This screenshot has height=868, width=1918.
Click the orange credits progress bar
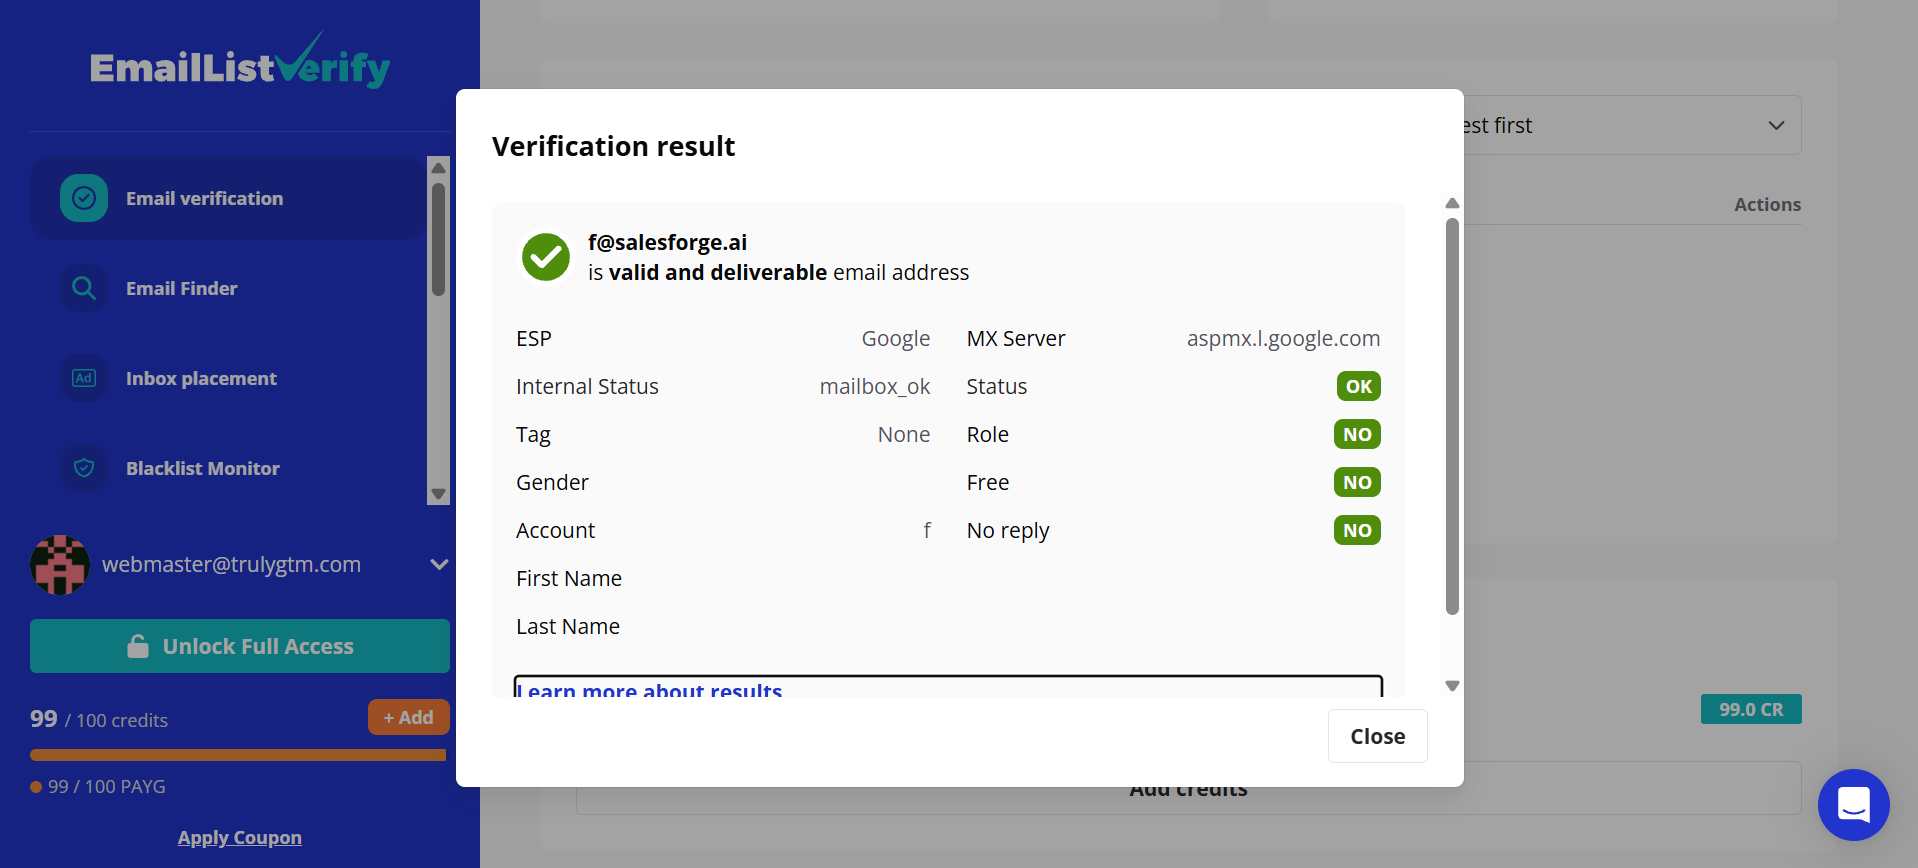tap(238, 755)
